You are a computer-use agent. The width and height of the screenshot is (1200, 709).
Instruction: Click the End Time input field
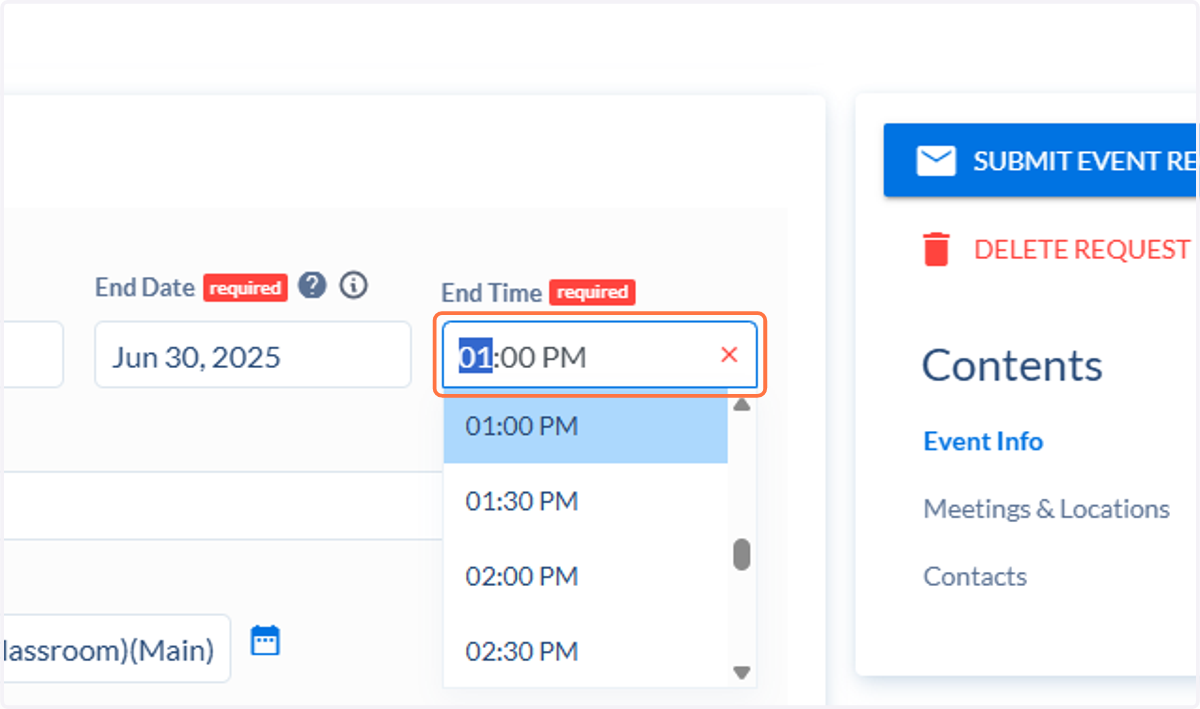point(599,355)
